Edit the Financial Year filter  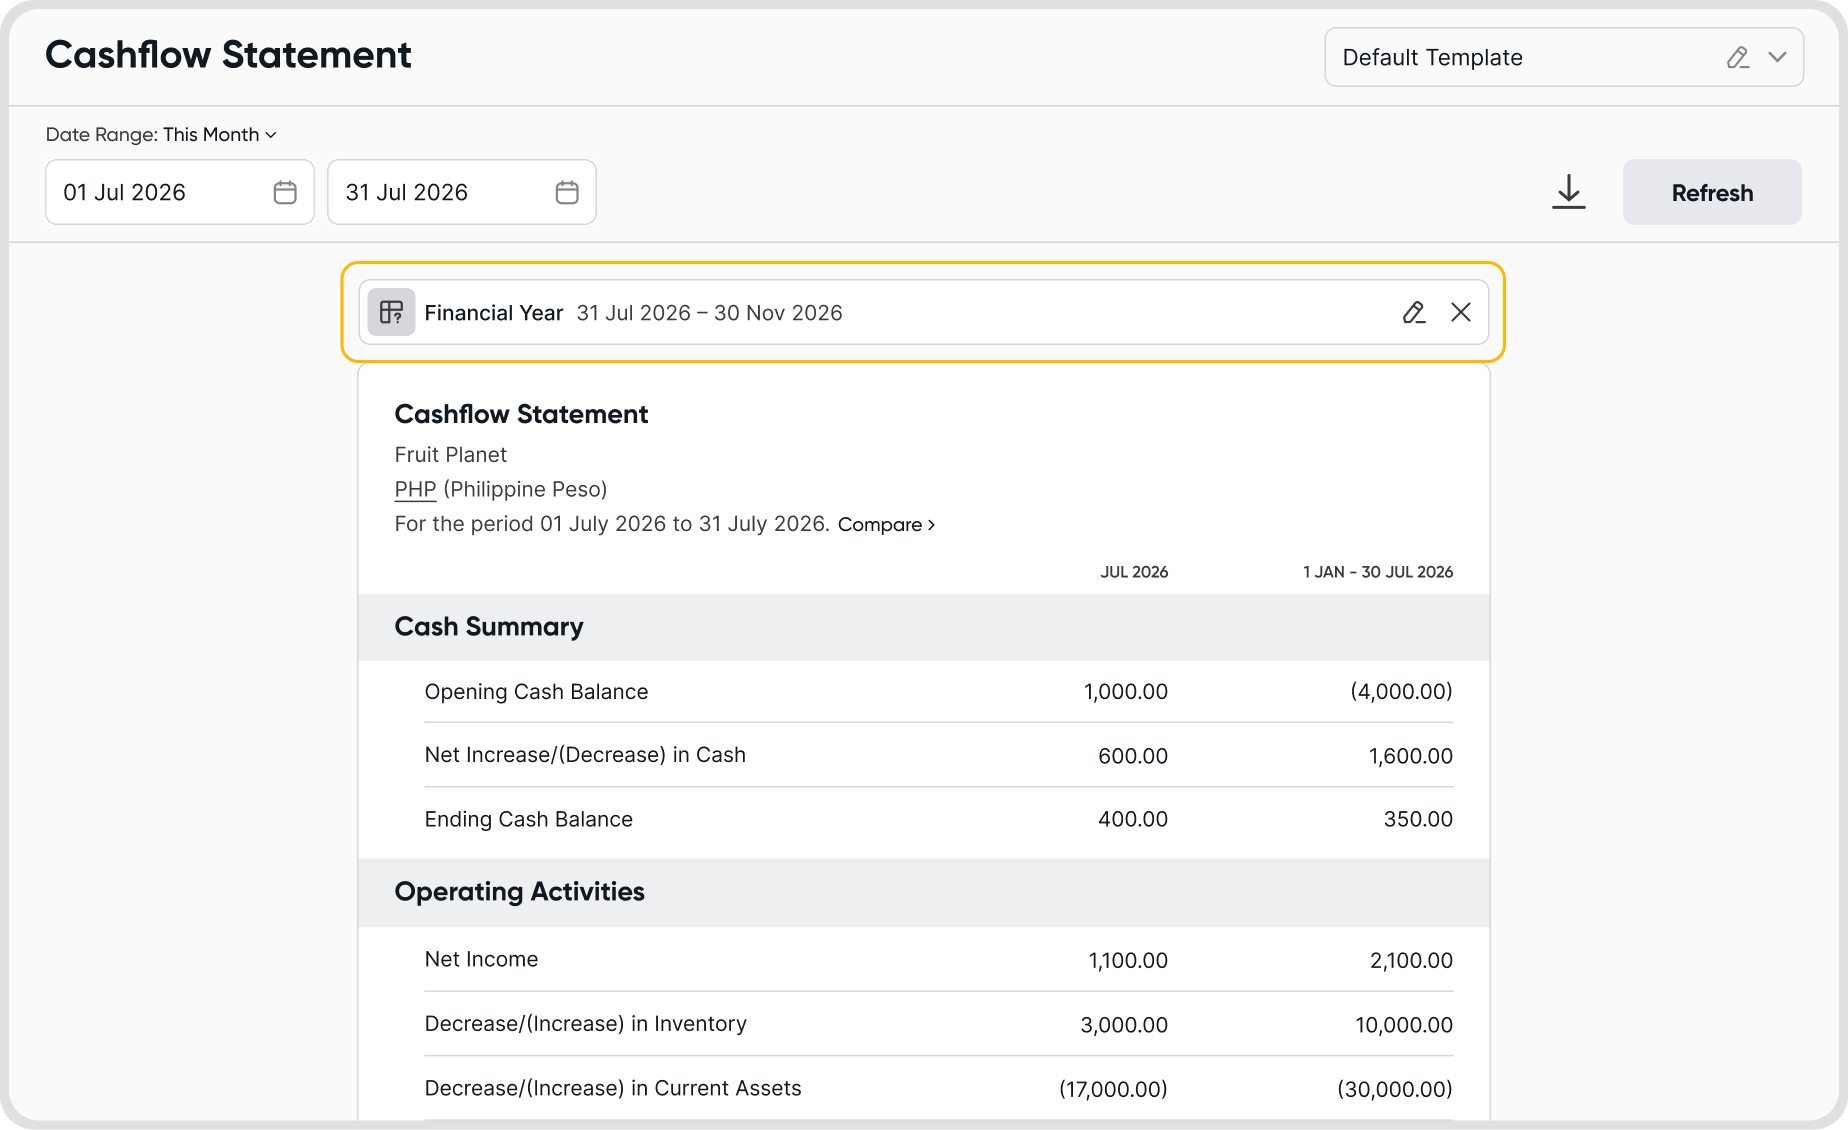pos(1413,313)
